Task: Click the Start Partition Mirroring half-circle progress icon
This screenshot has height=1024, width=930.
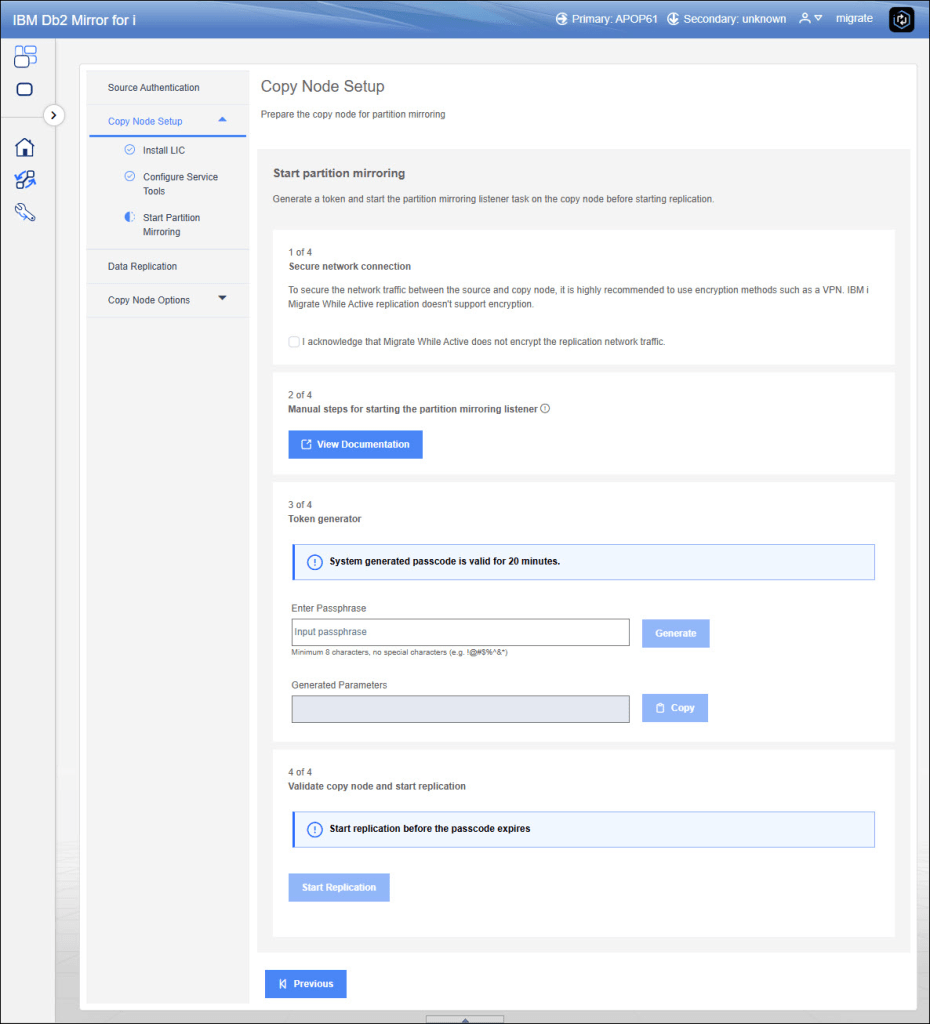Action: (129, 217)
